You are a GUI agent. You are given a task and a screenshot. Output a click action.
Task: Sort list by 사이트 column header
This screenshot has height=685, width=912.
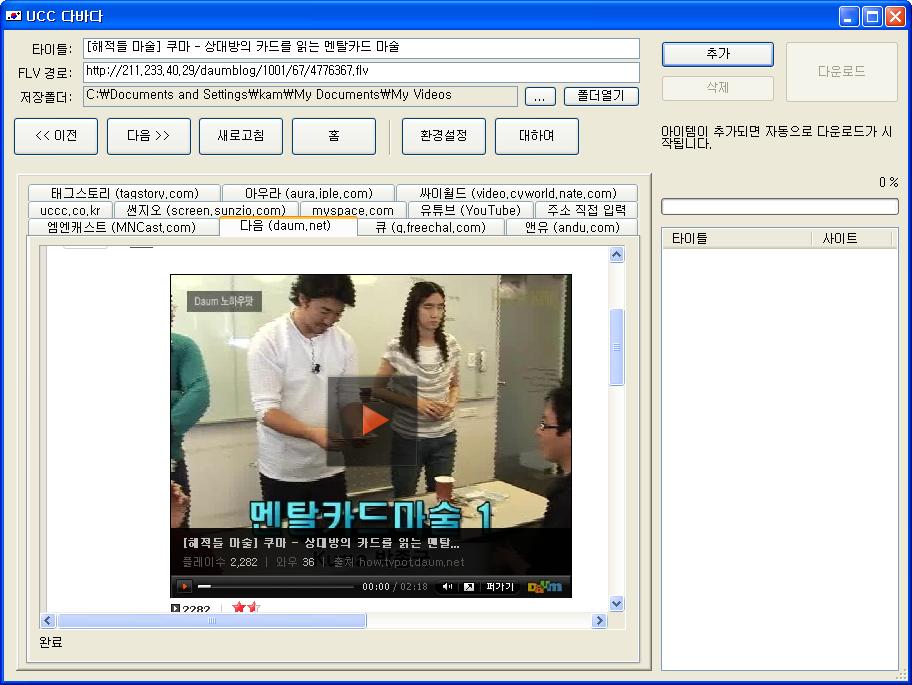pyautogui.click(x=852, y=238)
